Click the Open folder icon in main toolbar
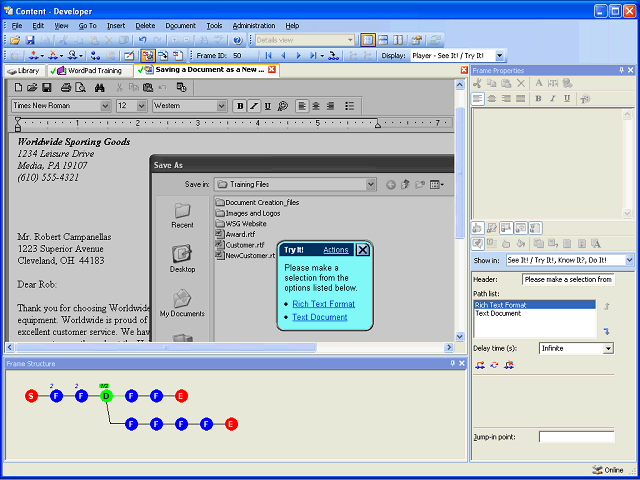The width and height of the screenshot is (640, 480). pyautogui.click(x=15, y=40)
